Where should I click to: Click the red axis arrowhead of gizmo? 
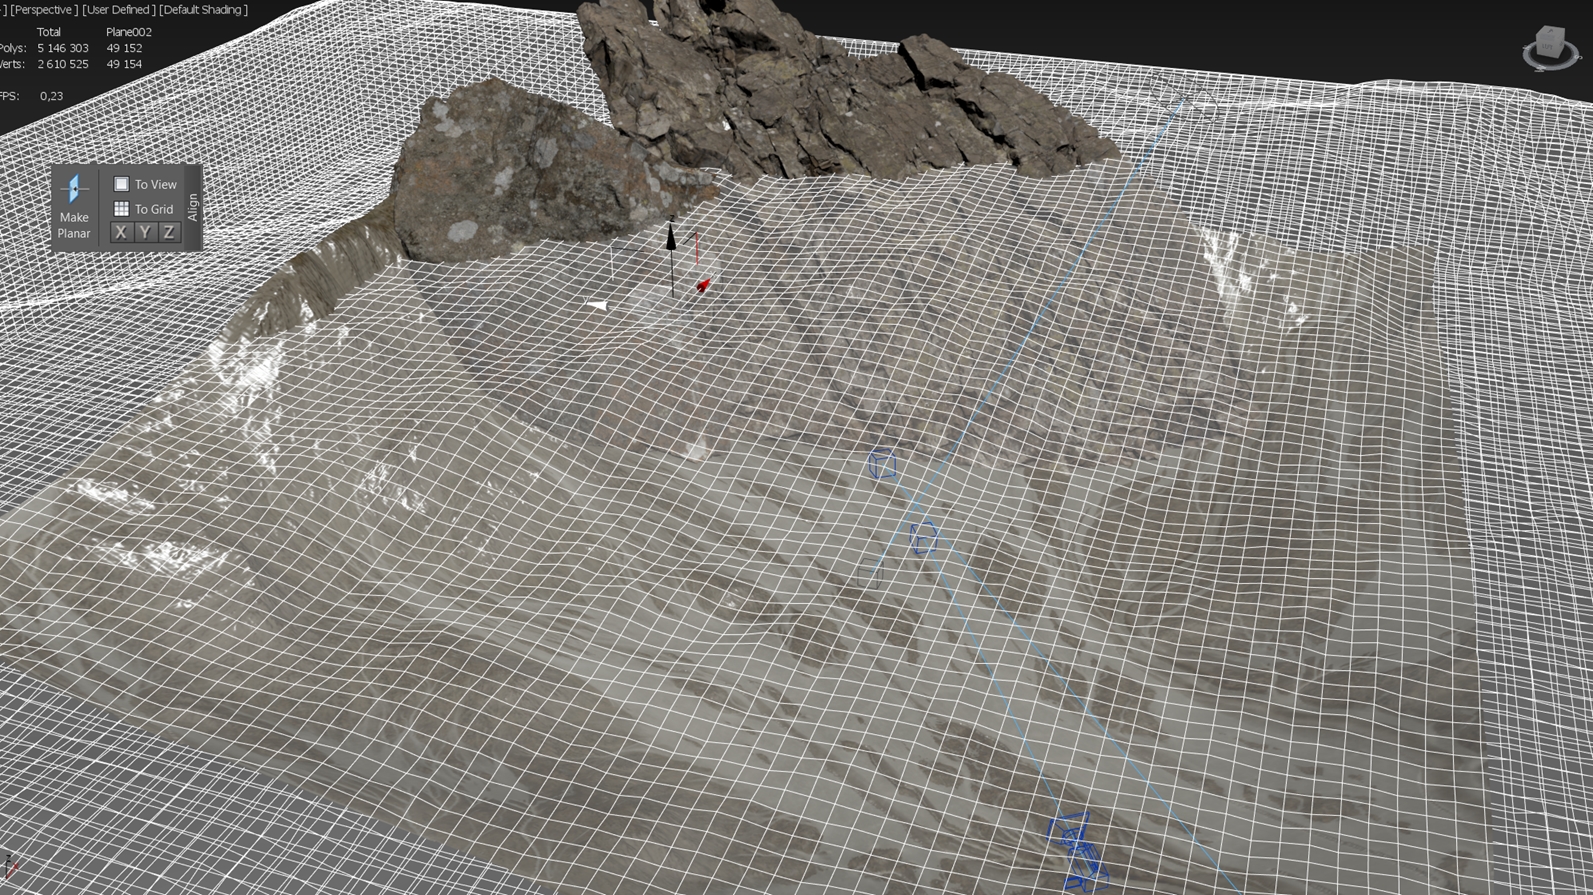[705, 286]
